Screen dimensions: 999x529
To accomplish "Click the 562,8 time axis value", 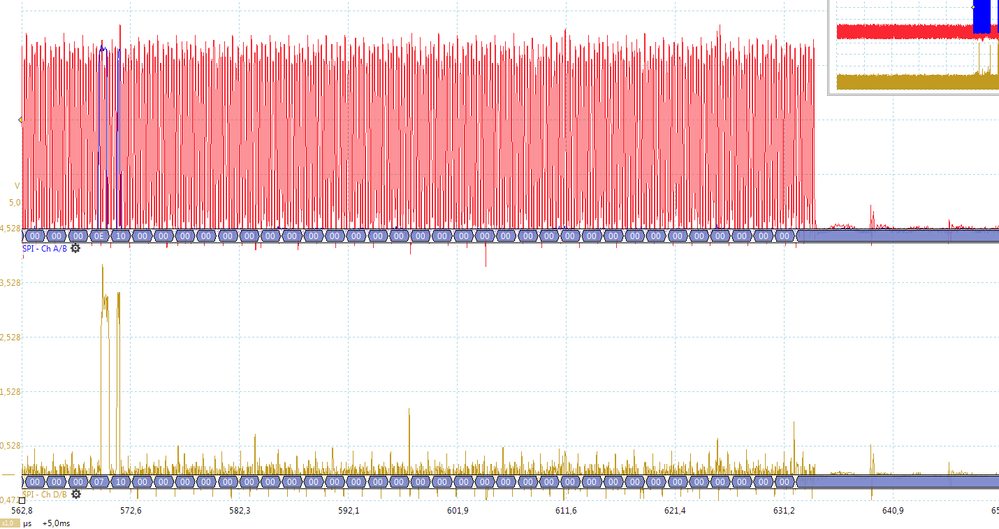I will click(22, 511).
